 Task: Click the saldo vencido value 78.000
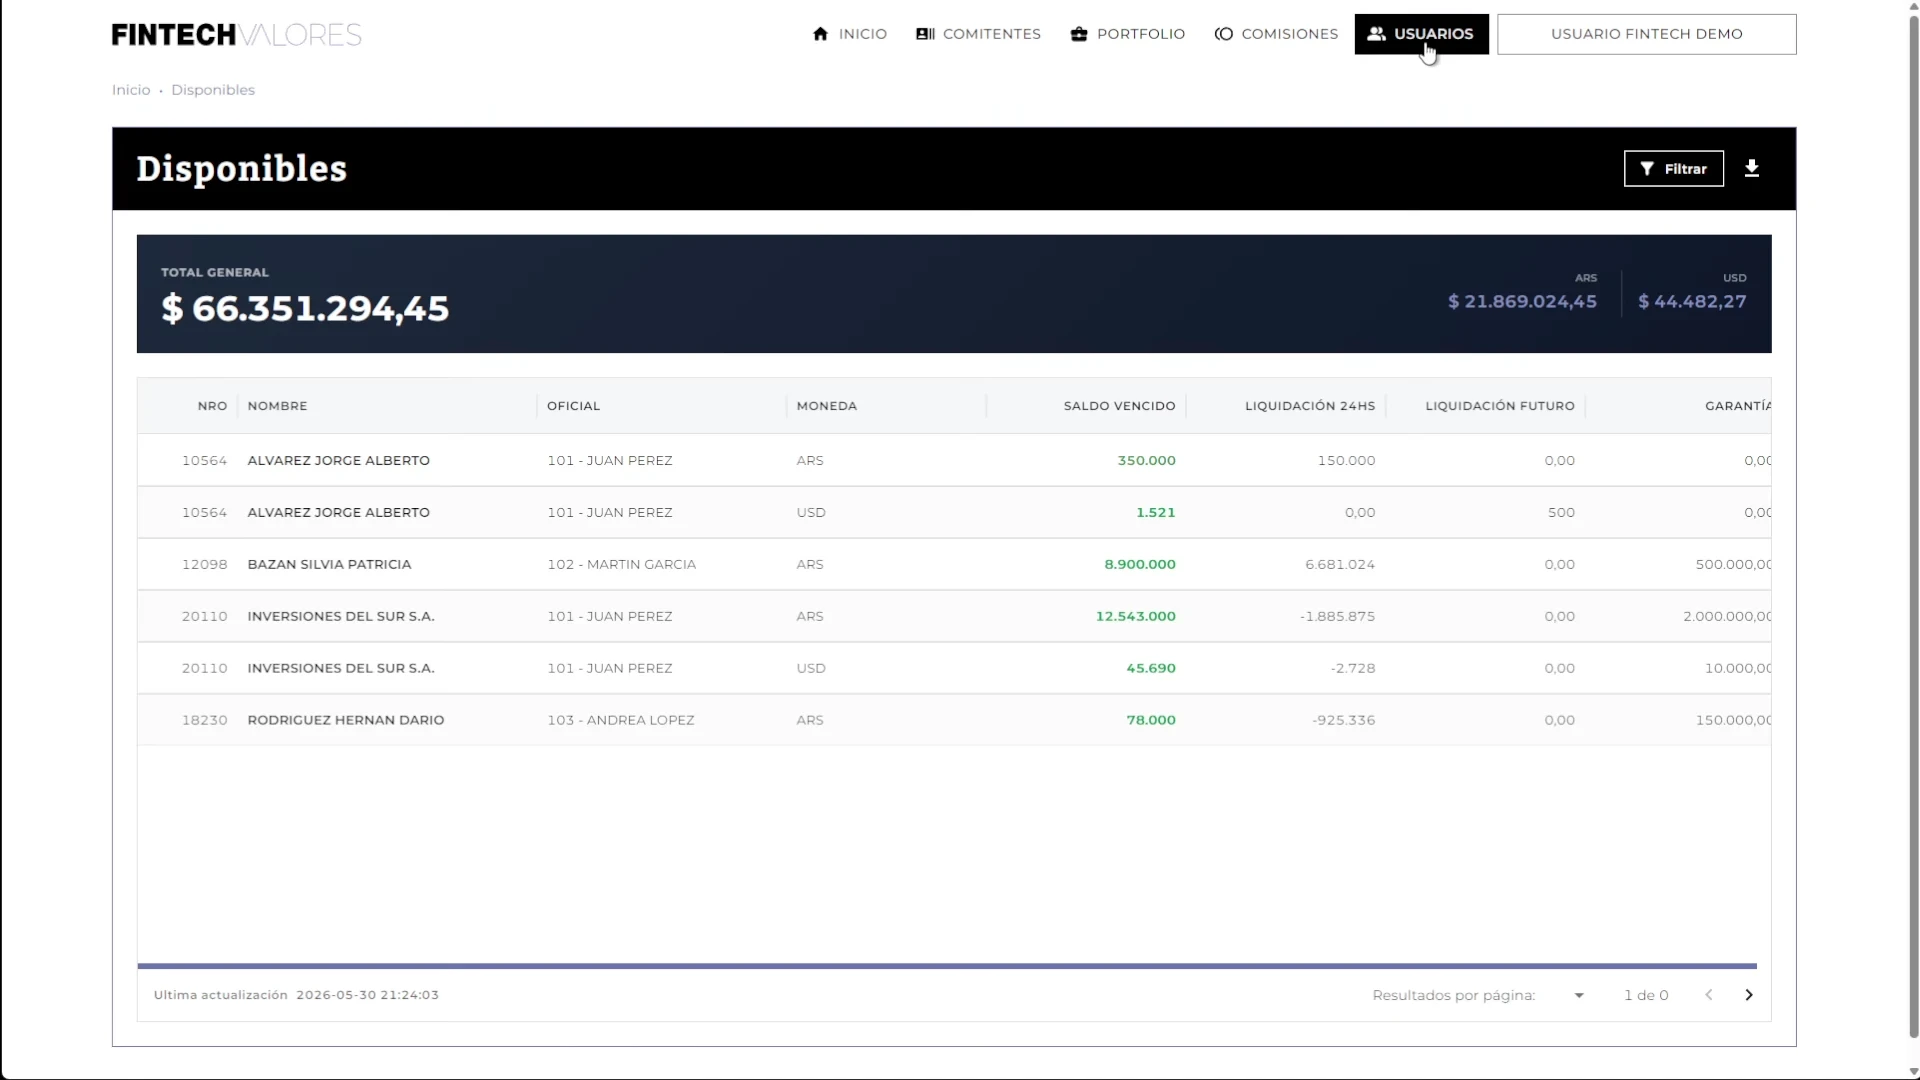click(1150, 721)
